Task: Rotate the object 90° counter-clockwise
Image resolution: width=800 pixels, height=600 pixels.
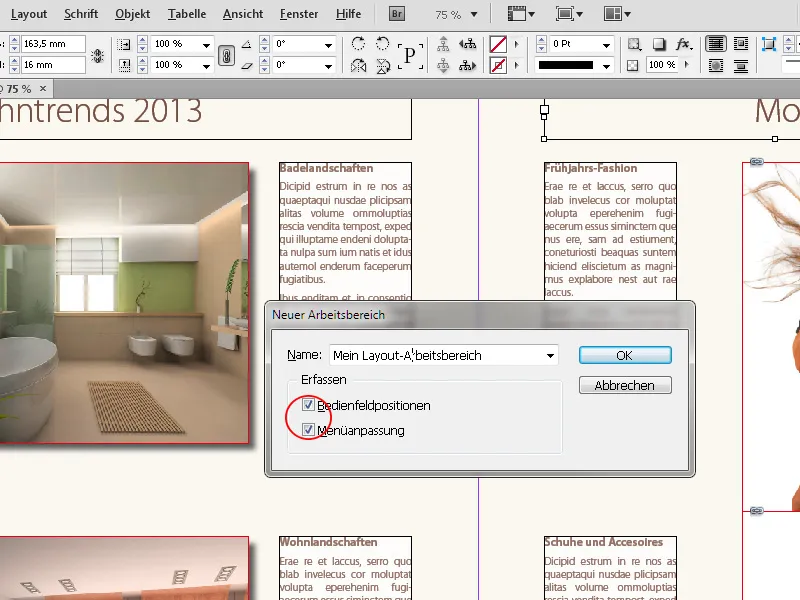Action: tap(383, 44)
